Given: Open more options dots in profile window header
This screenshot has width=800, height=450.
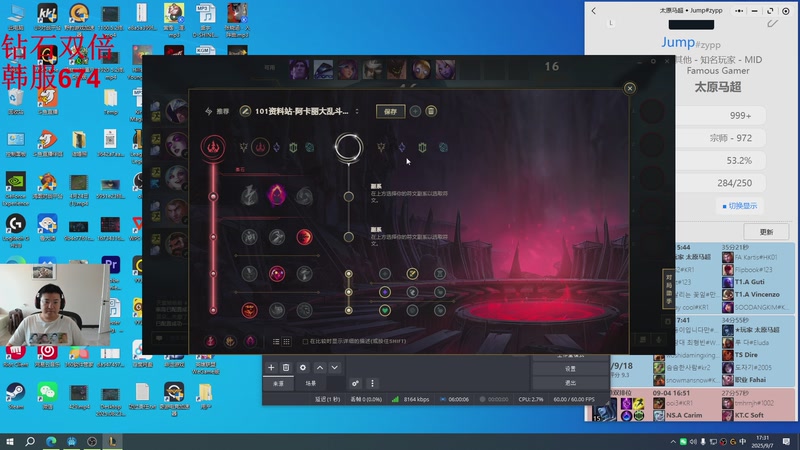Looking at the screenshot, I should coord(739,11).
